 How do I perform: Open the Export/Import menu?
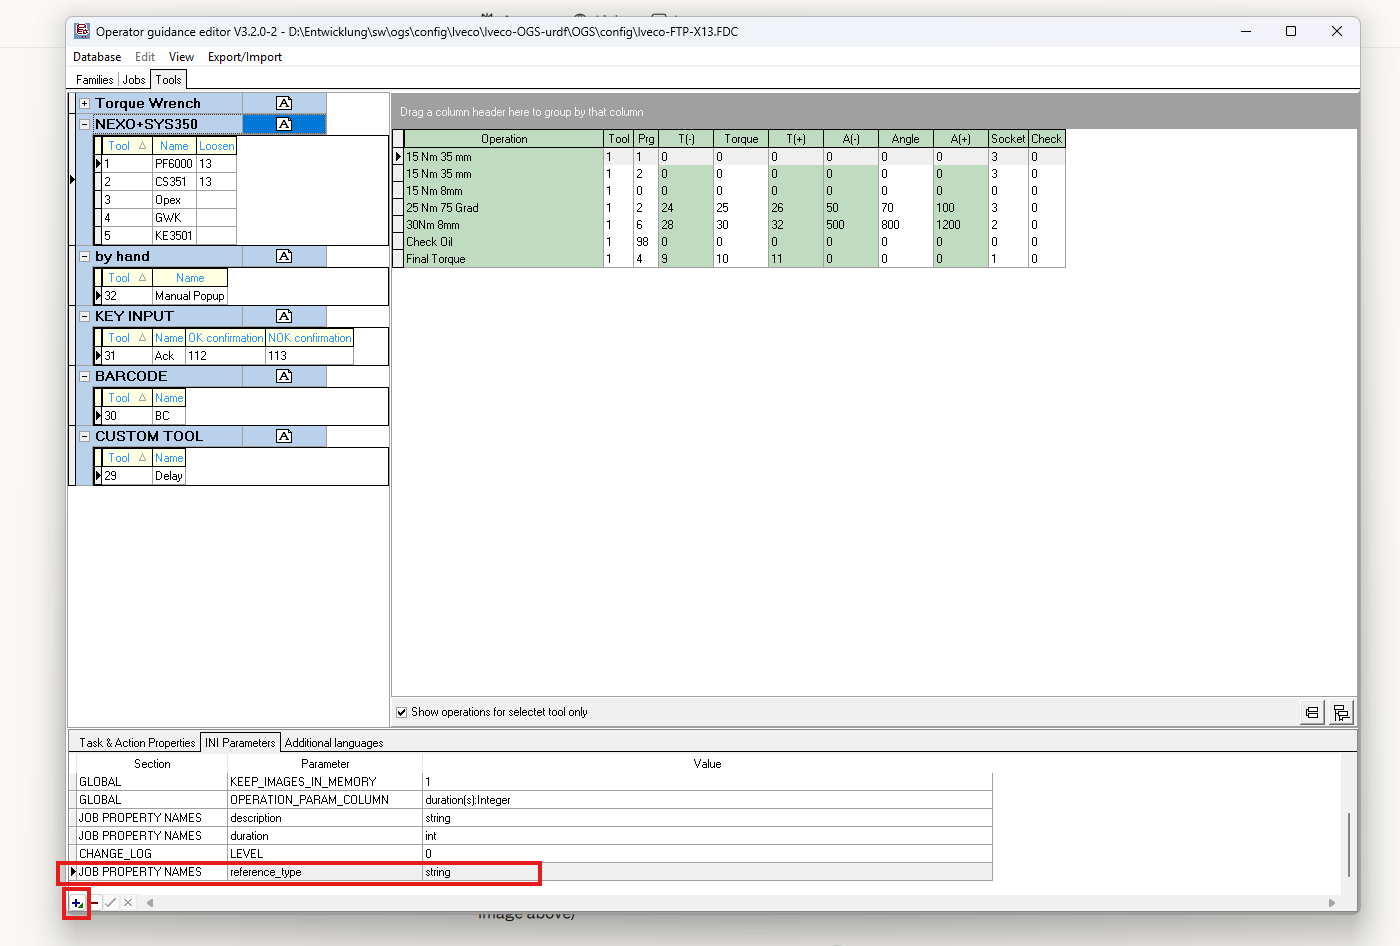point(244,57)
